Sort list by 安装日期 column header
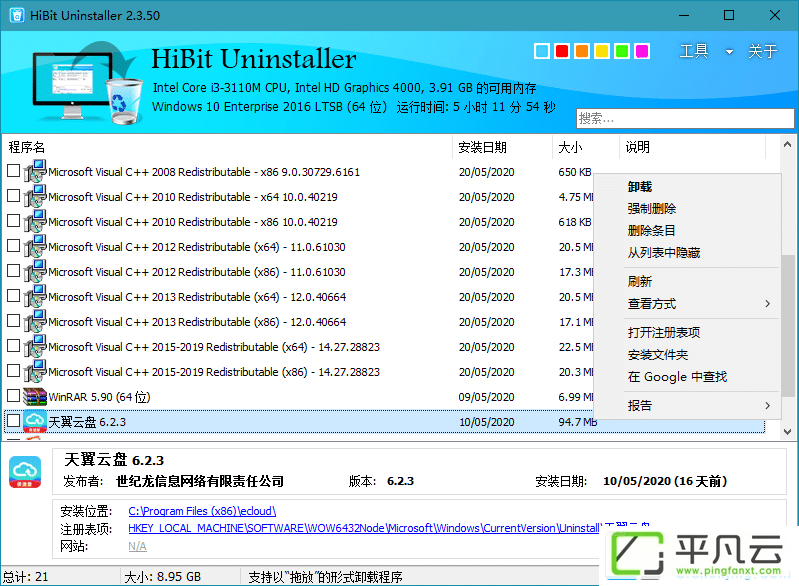This screenshot has width=799, height=586. 502,147
